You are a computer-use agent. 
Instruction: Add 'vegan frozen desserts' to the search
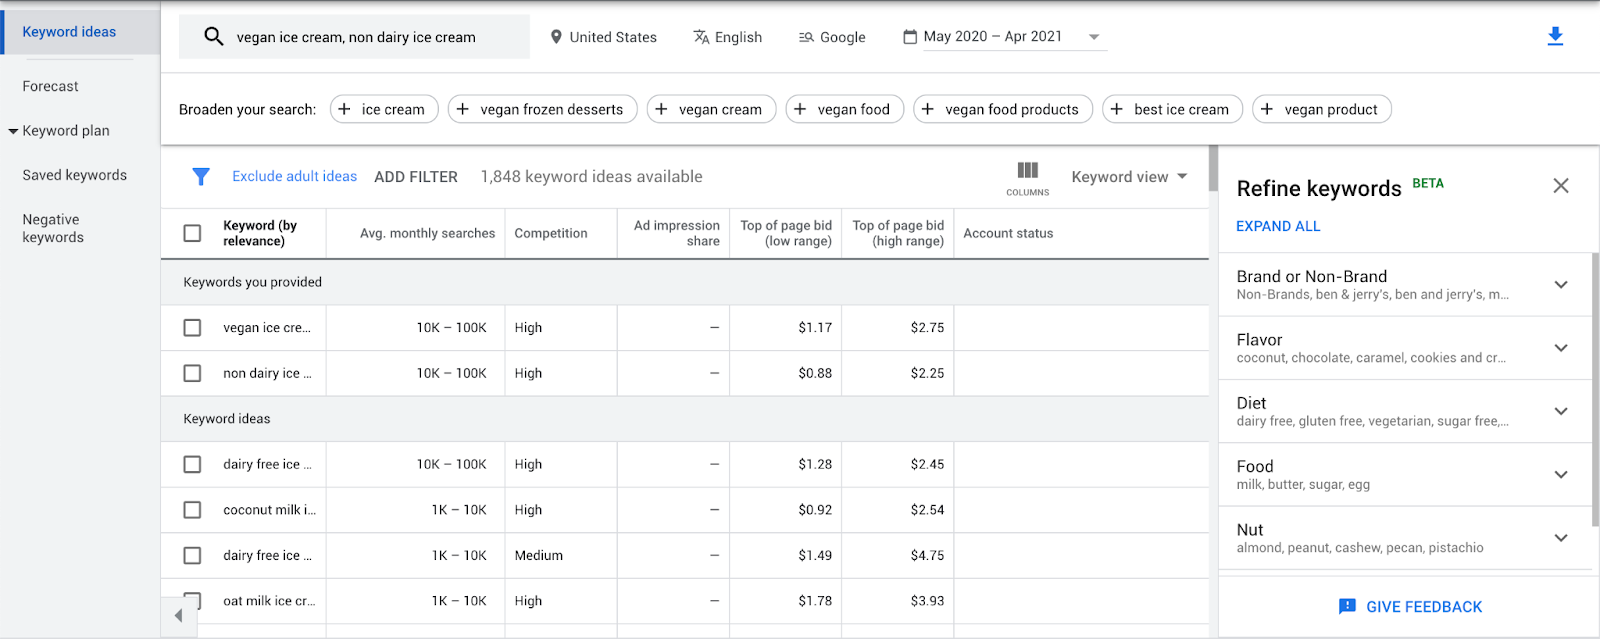click(x=543, y=109)
